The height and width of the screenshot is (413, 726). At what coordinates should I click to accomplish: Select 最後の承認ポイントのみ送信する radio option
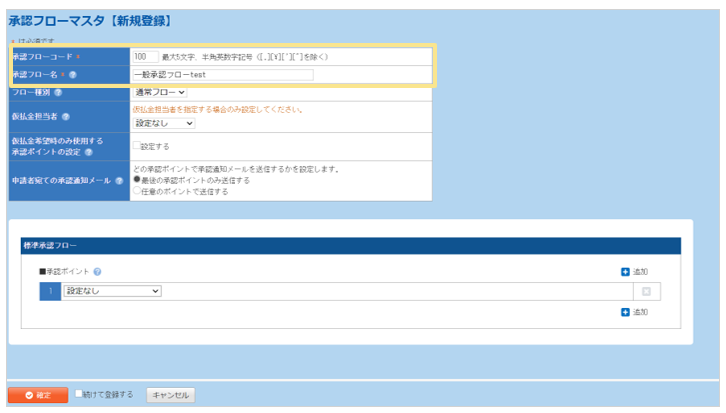click(x=137, y=180)
